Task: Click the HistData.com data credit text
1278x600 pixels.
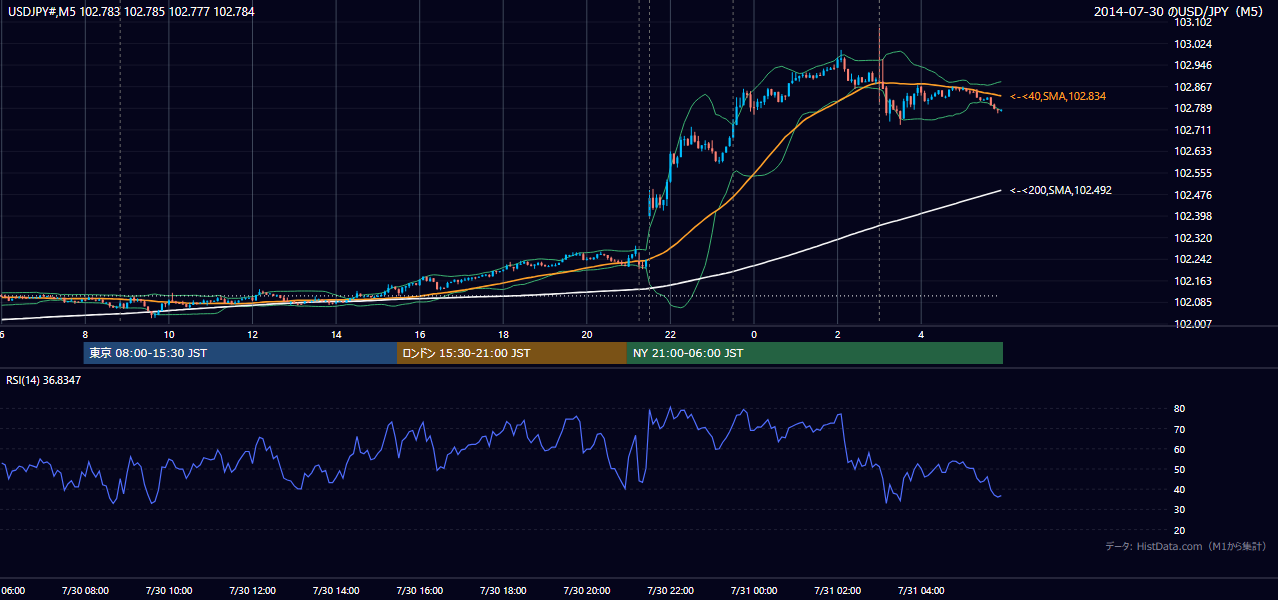Action: 1186,546
